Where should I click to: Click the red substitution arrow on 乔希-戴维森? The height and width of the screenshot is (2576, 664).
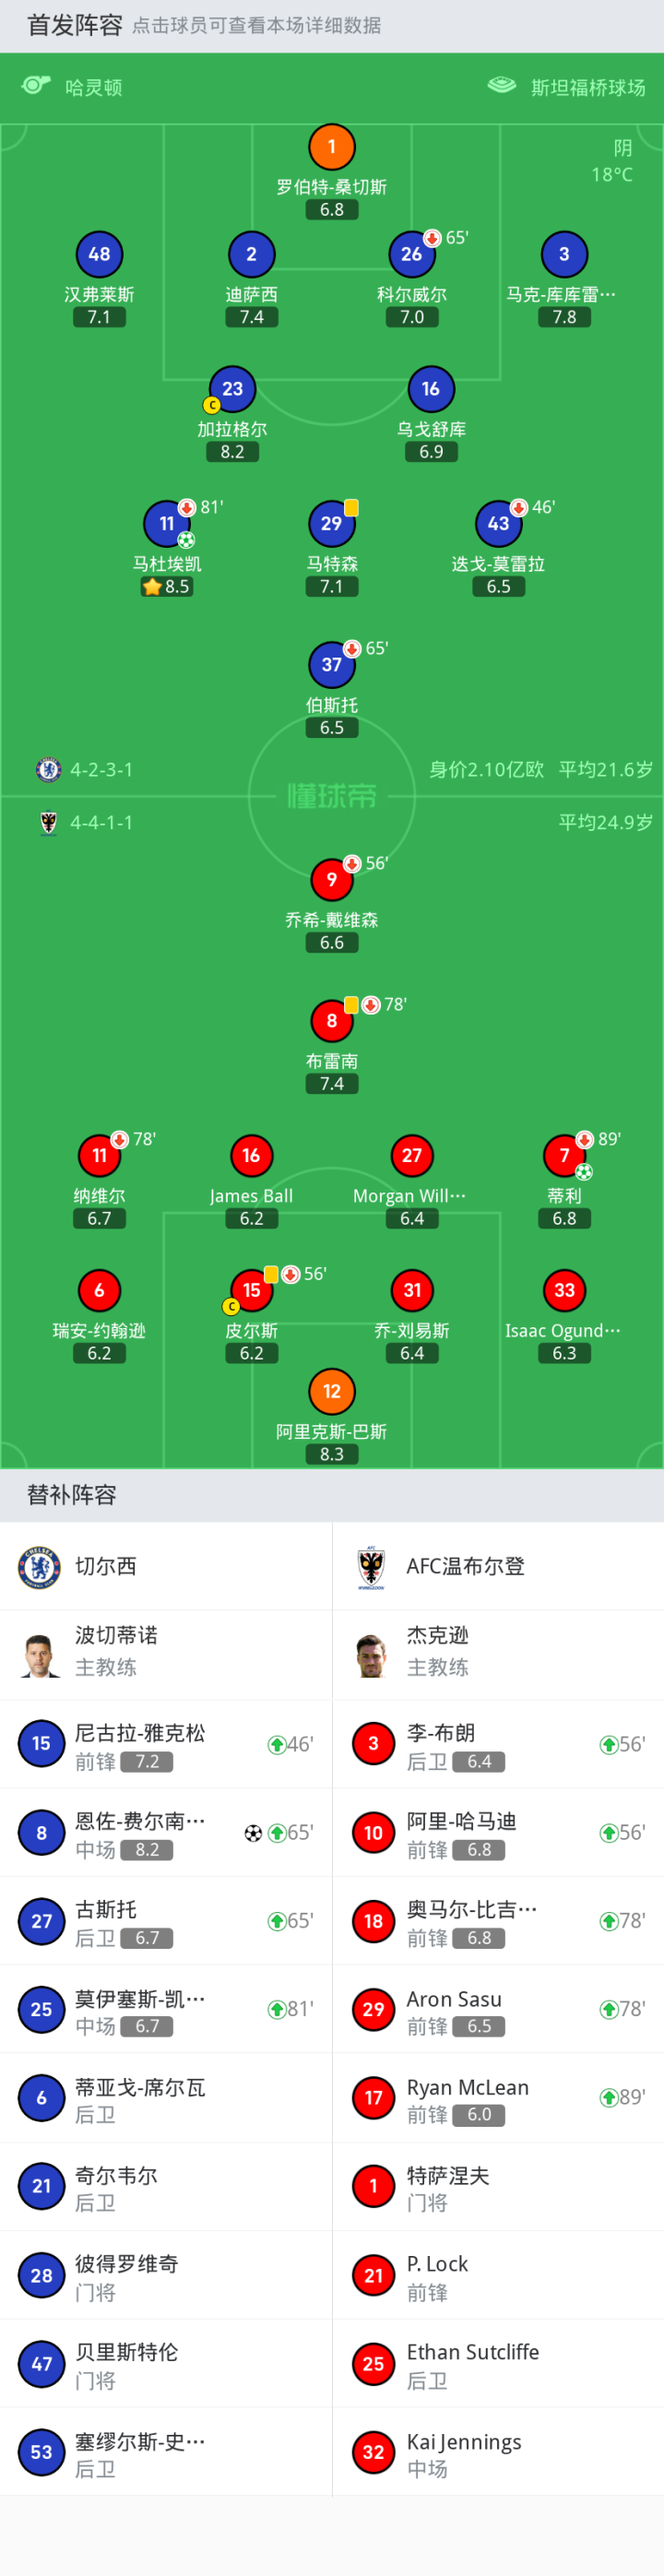pos(351,862)
